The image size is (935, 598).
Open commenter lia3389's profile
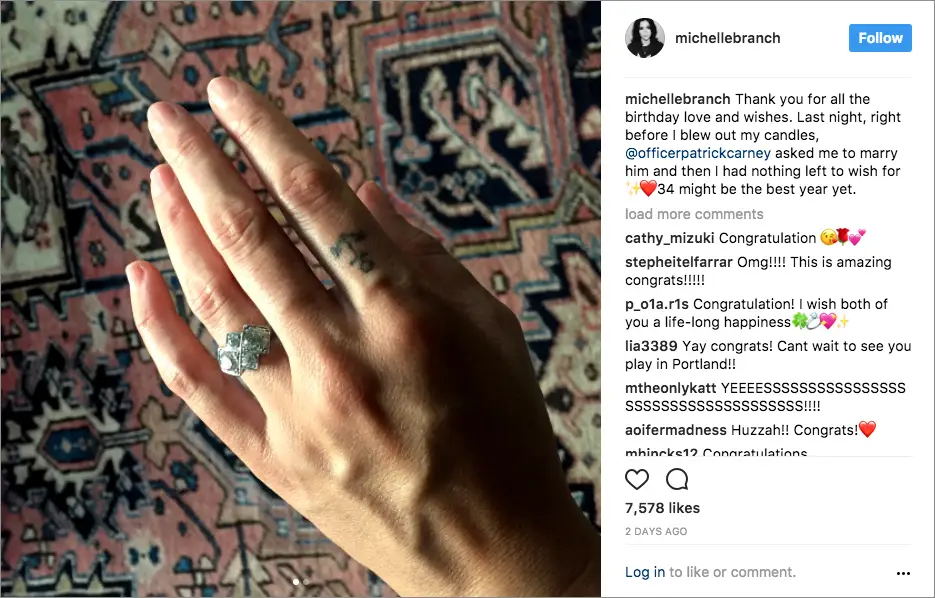[x=651, y=346]
